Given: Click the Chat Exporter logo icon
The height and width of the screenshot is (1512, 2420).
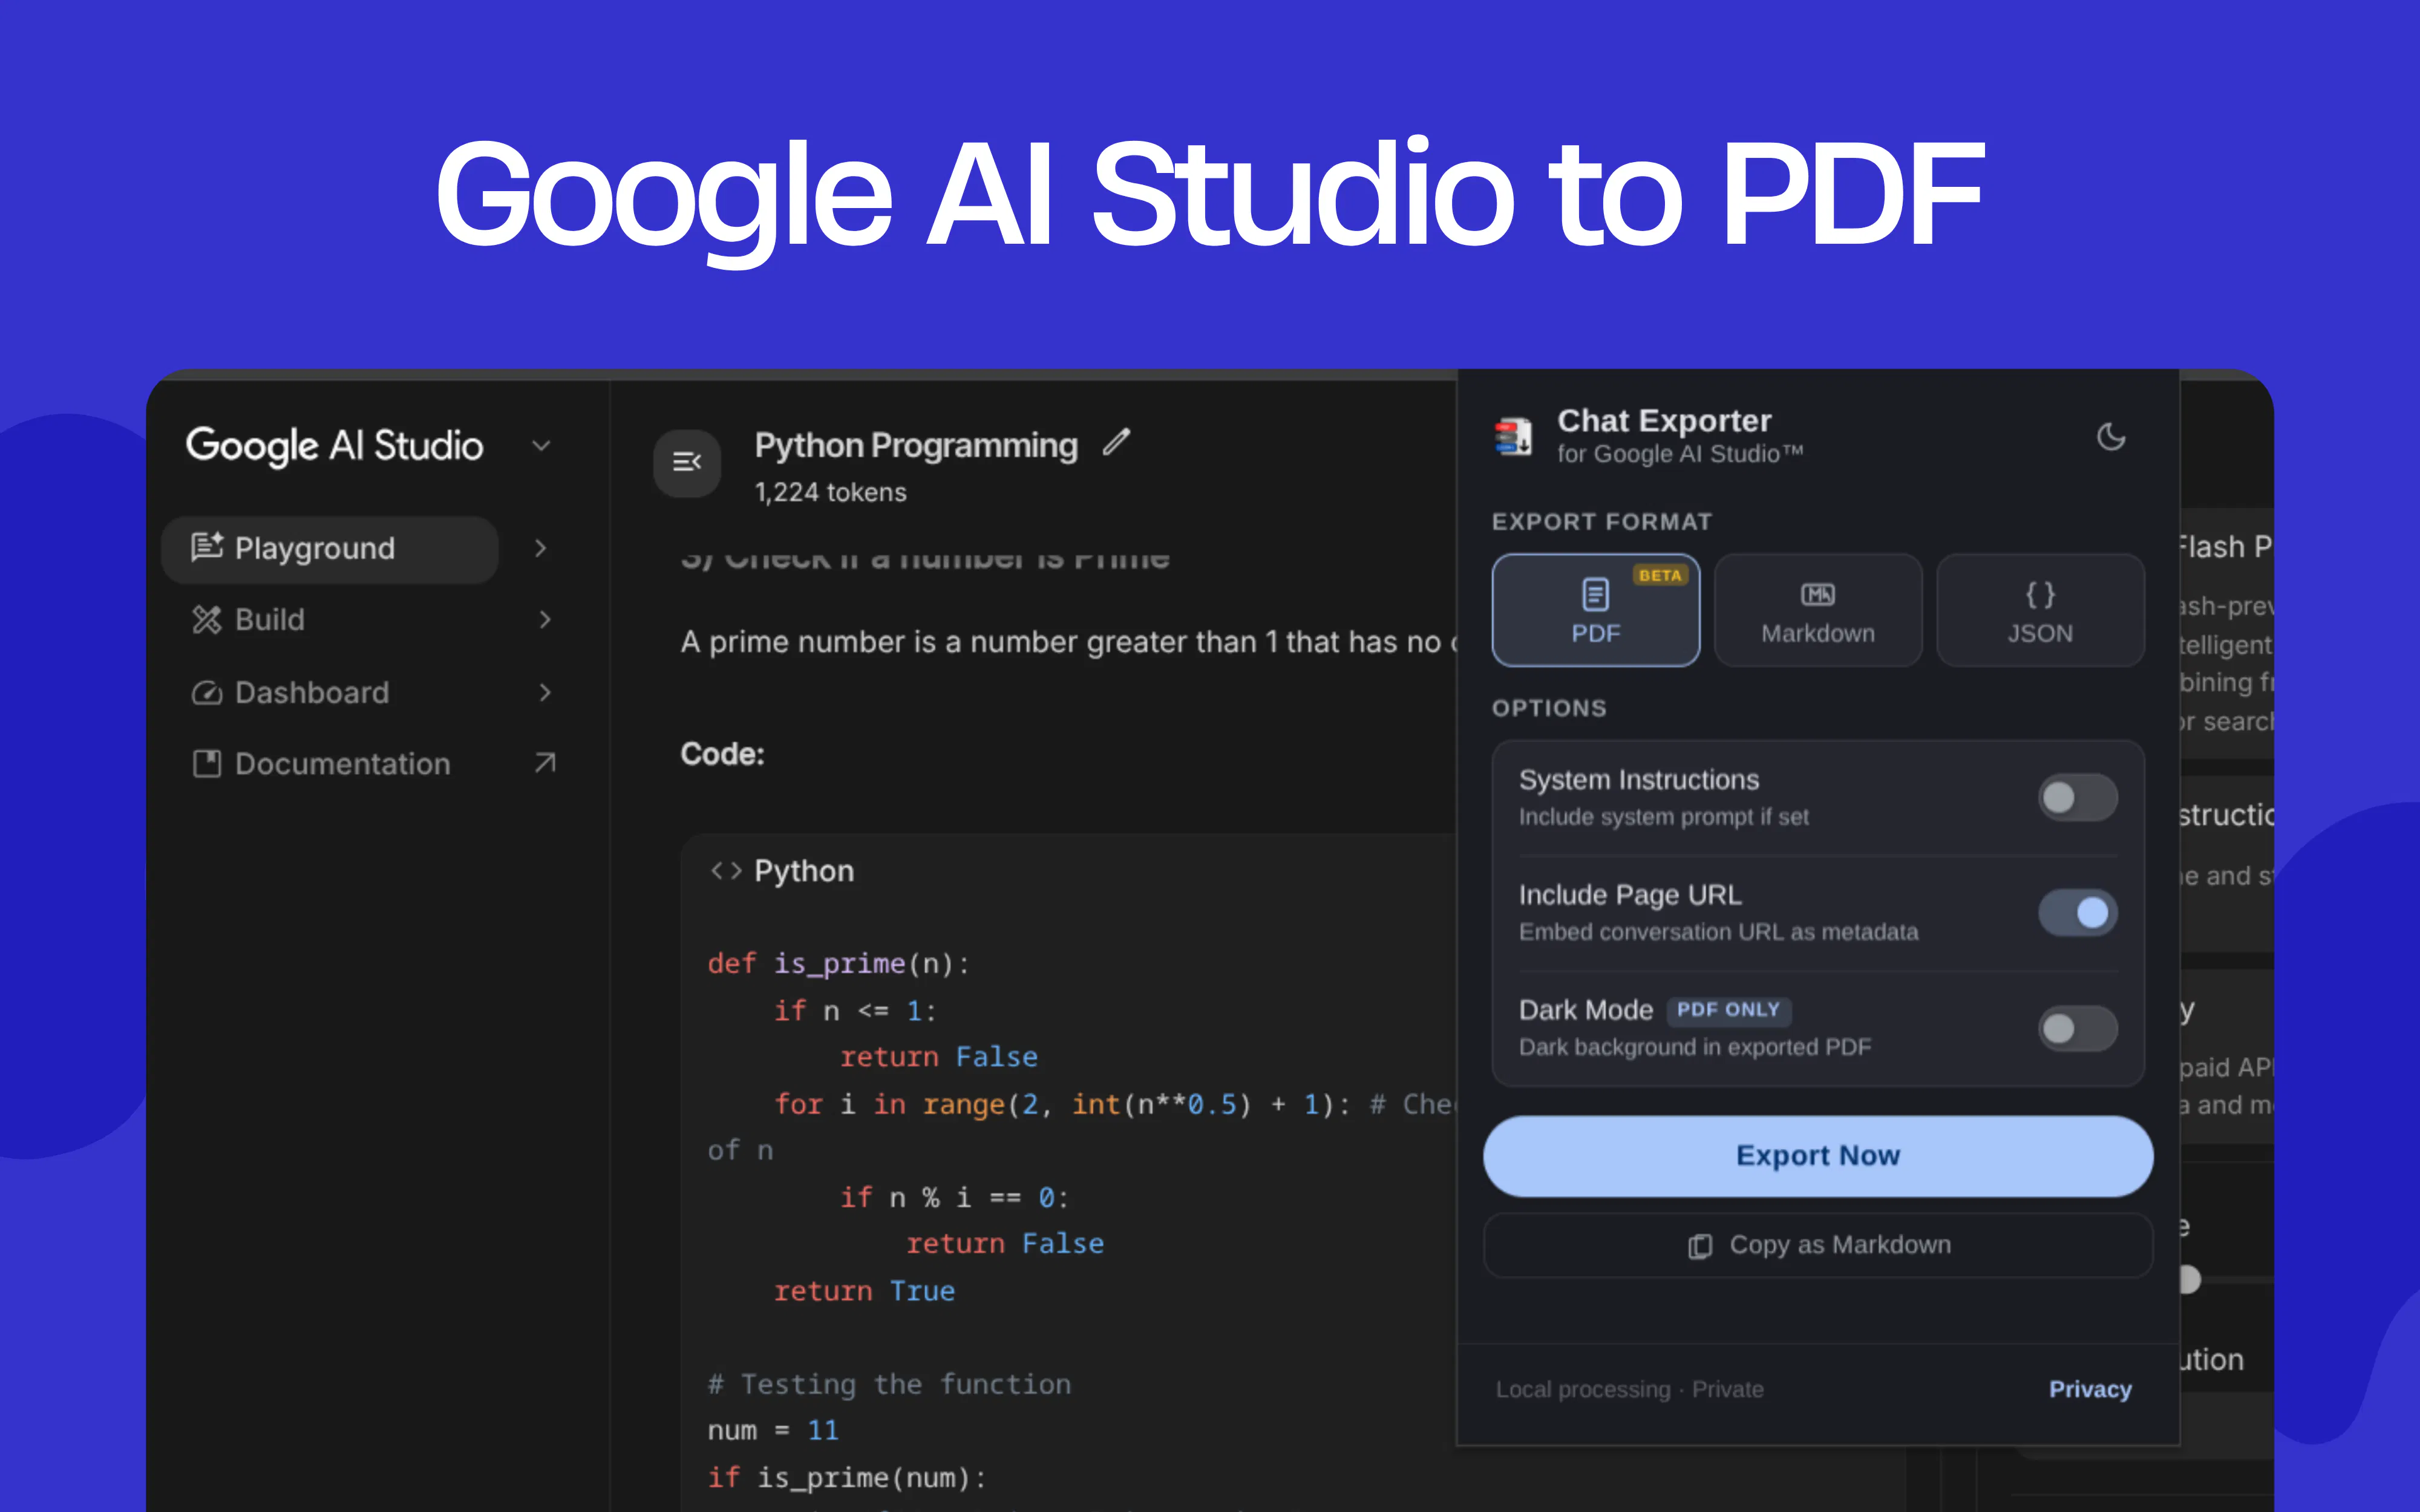Looking at the screenshot, I should (x=1513, y=436).
